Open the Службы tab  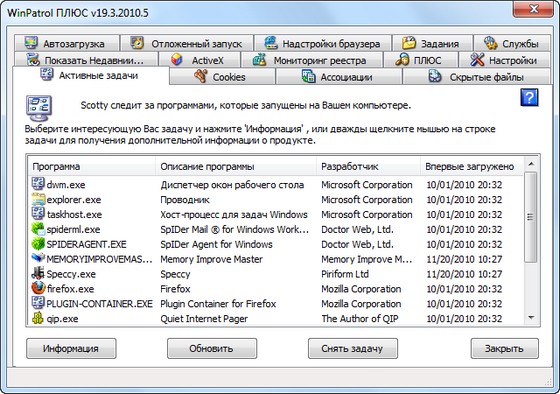(x=511, y=43)
